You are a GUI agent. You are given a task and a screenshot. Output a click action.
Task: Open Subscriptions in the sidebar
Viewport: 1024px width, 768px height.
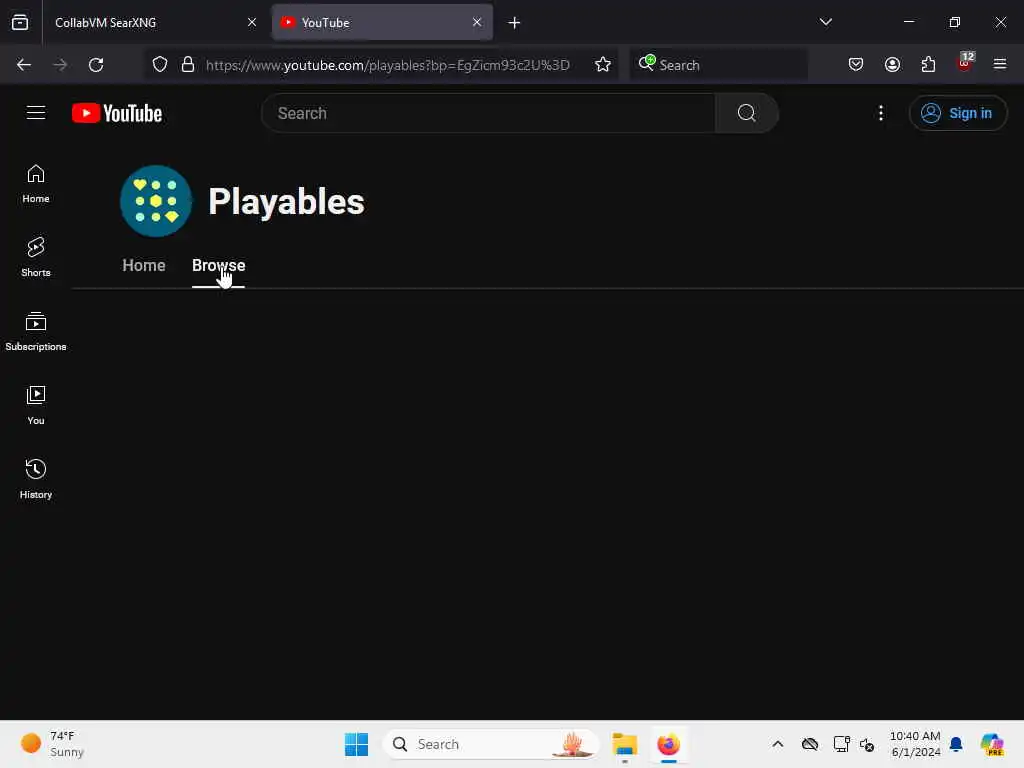(36, 332)
